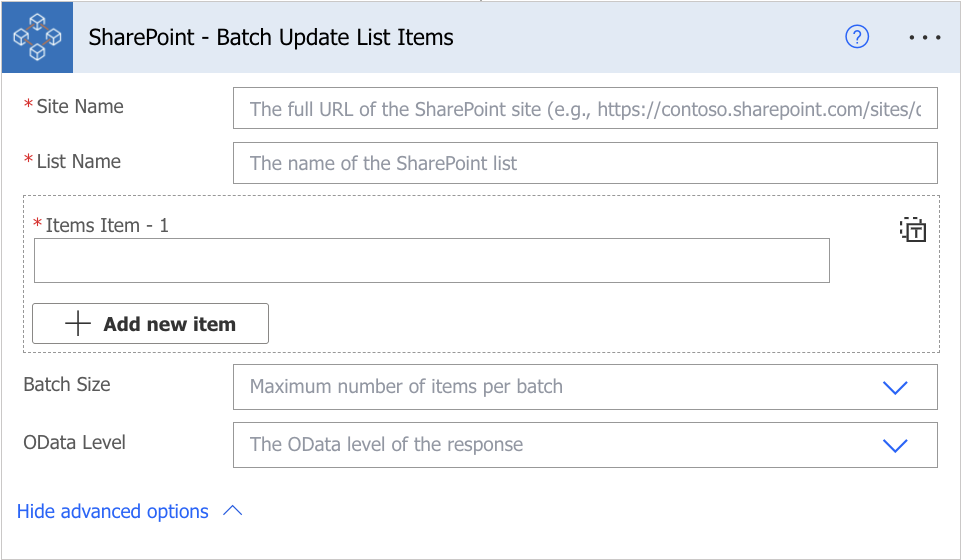Select the Site Name label
Image resolution: width=962 pixels, height=560 pixels.
(x=80, y=106)
